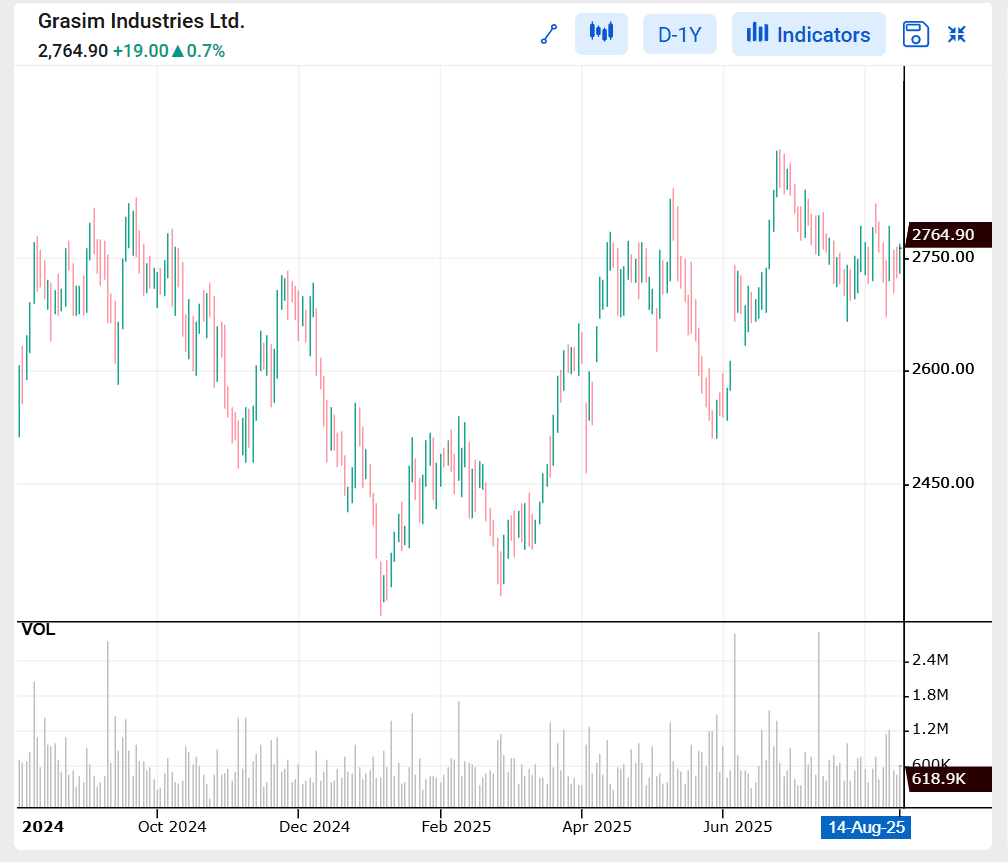Click the 0.7% change percentage
Image resolution: width=1008 pixels, height=862 pixels.
[206, 51]
